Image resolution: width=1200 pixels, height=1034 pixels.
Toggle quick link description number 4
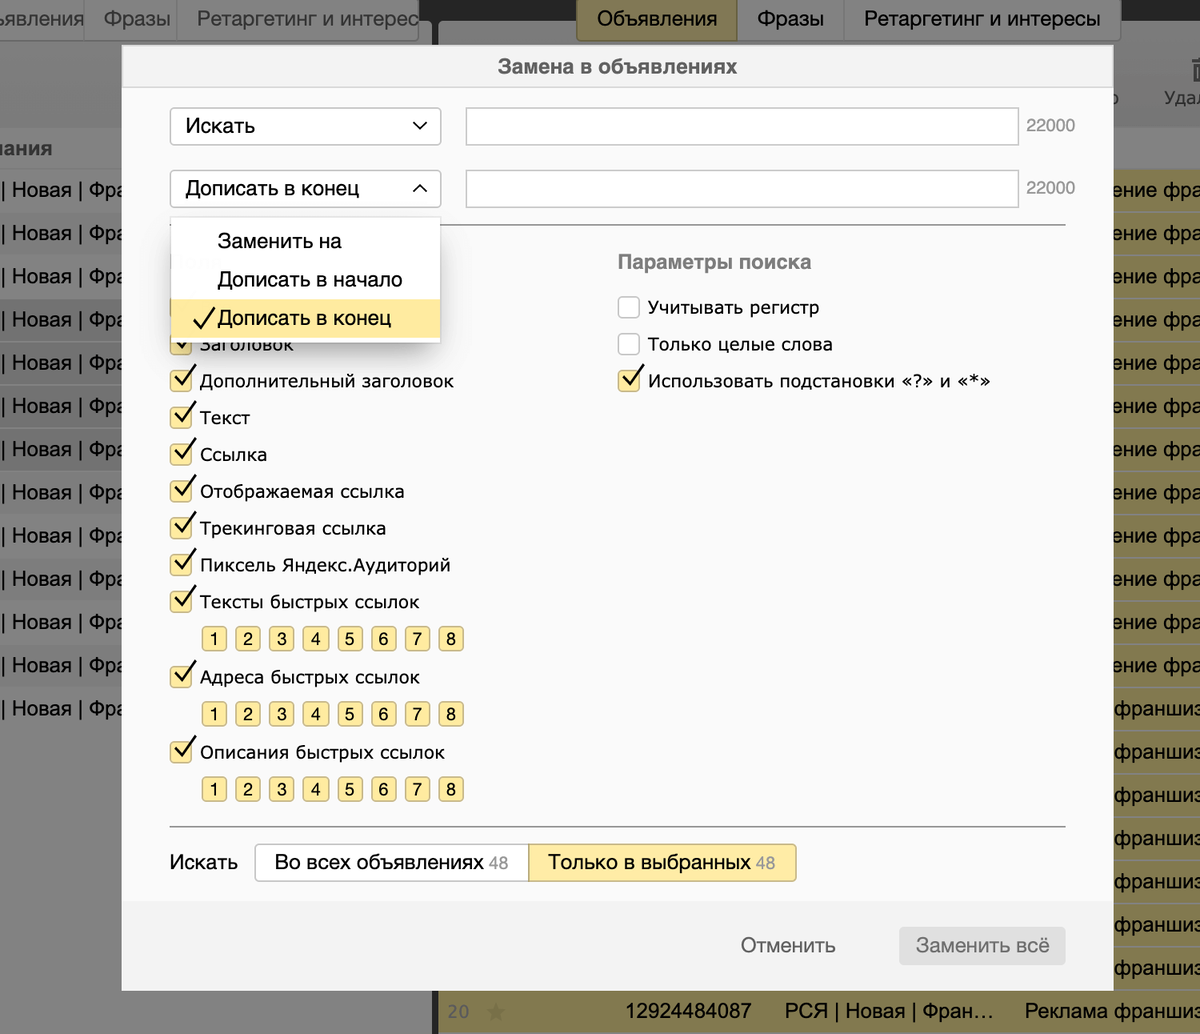click(x=316, y=789)
